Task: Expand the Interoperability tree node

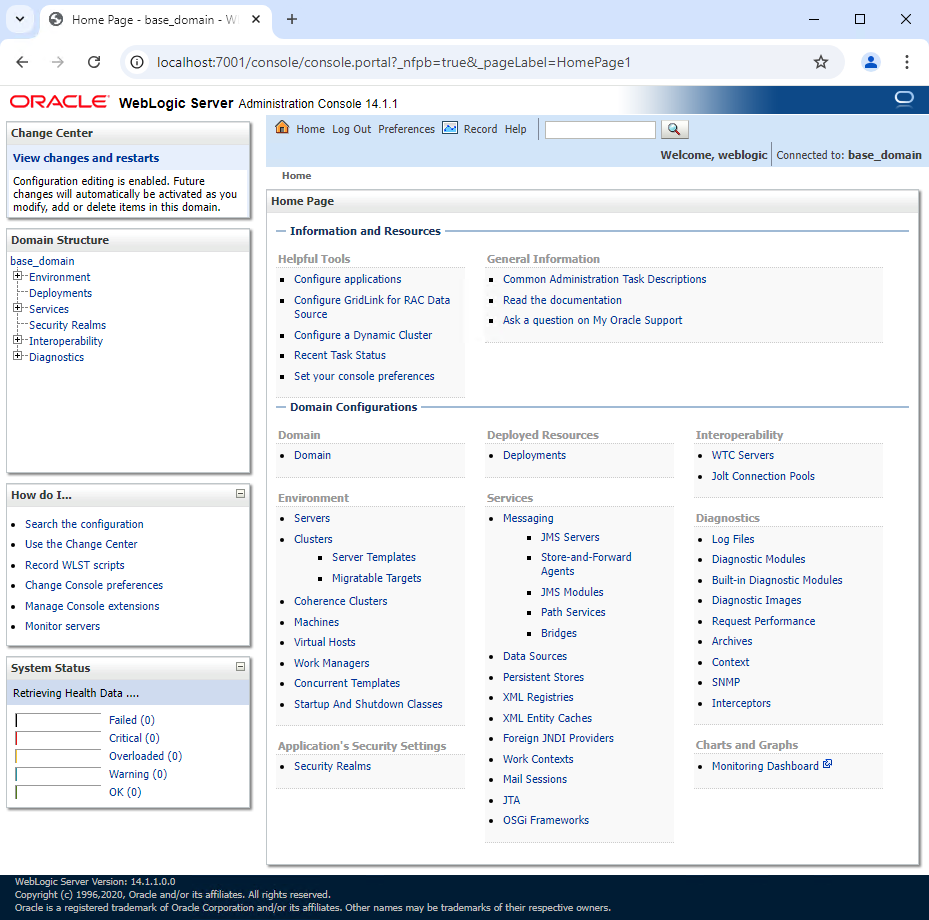Action: pos(18,340)
